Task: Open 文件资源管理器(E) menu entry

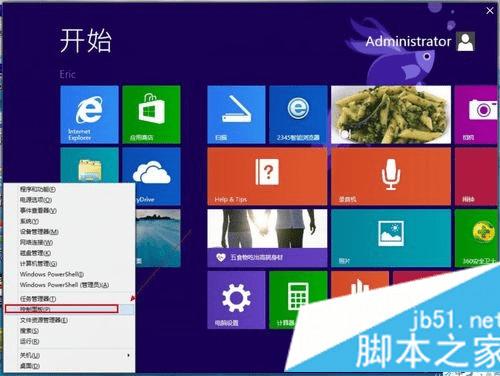Action: (69, 320)
